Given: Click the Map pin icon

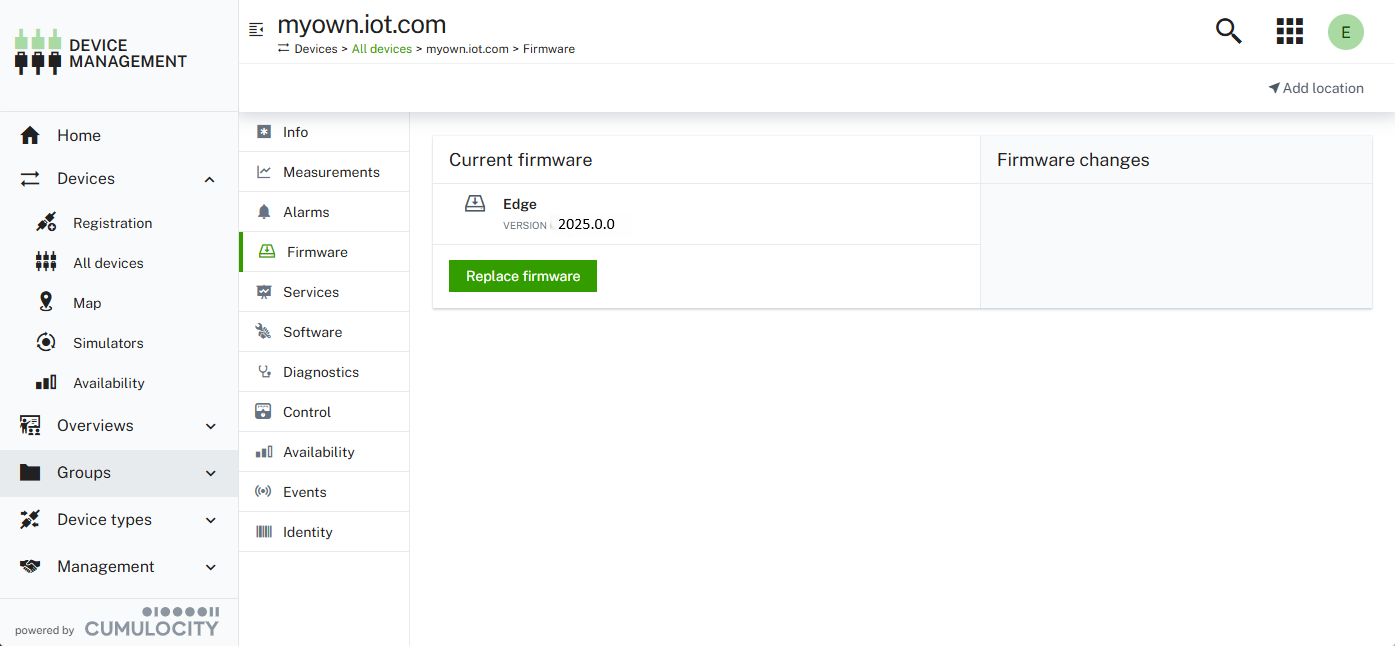Looking at the screenshot, I should [46, 302].
